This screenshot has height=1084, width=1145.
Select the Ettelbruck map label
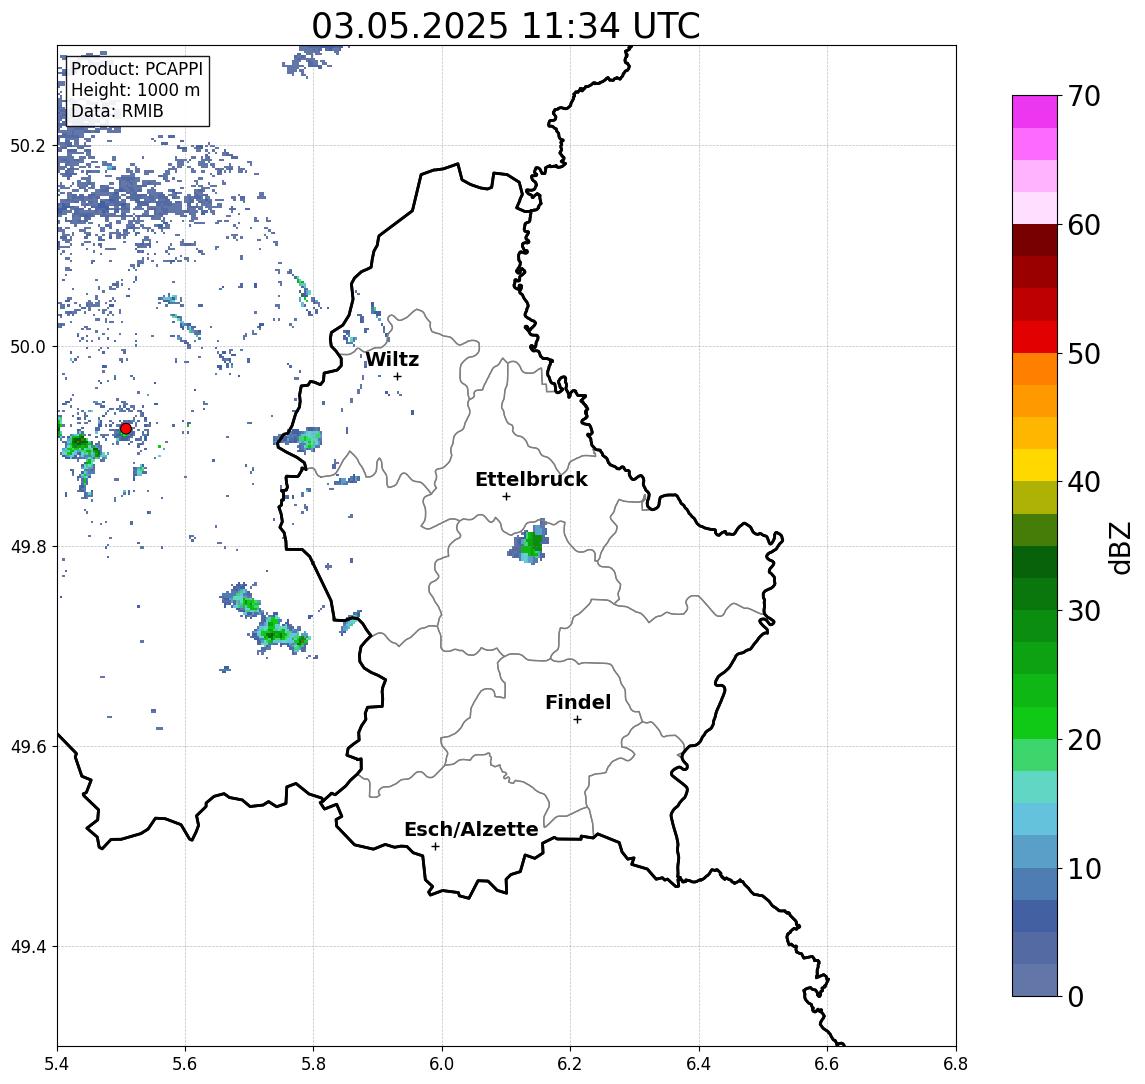[531, 479]
